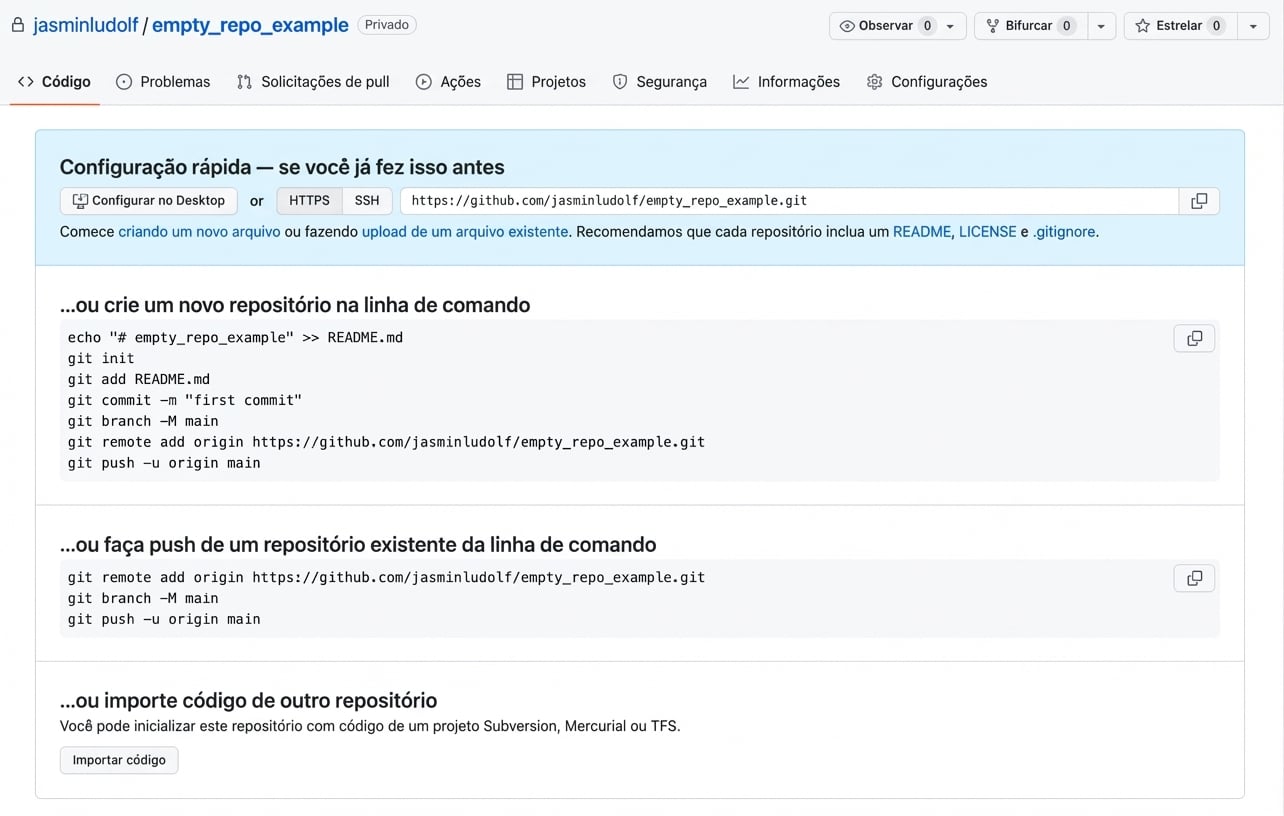1284x816 pixels.
Task: Star the repo with Estrelar button
Action: click(x=1180, y=26)
